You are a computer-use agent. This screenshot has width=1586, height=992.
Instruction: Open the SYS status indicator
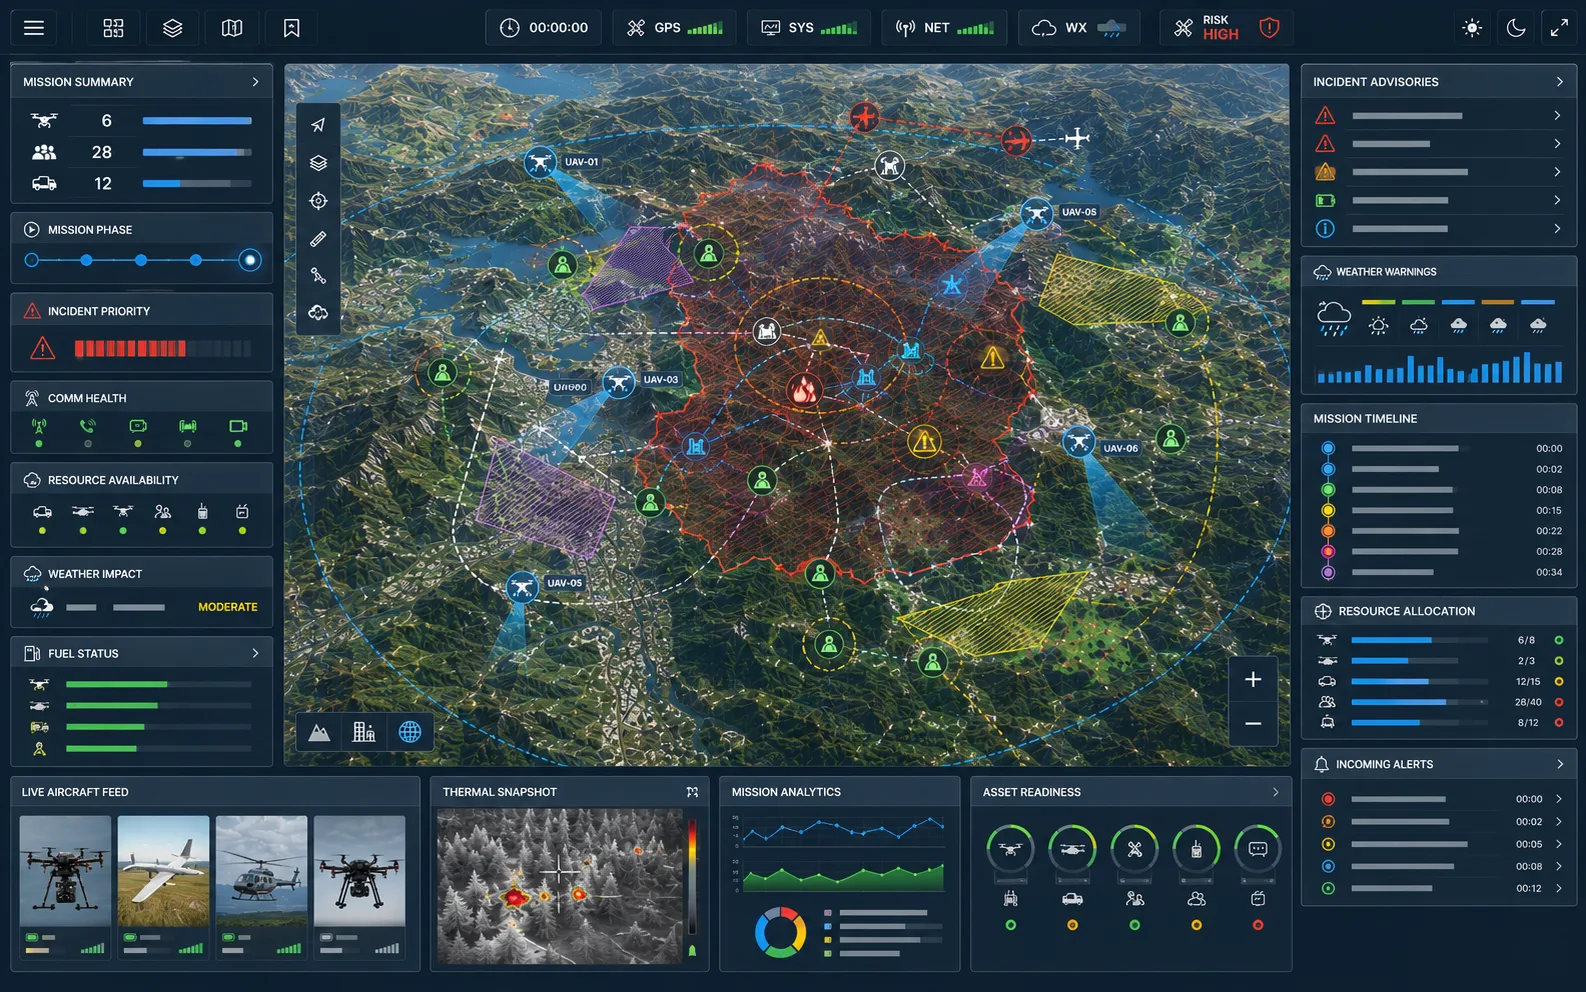(809, 28)
